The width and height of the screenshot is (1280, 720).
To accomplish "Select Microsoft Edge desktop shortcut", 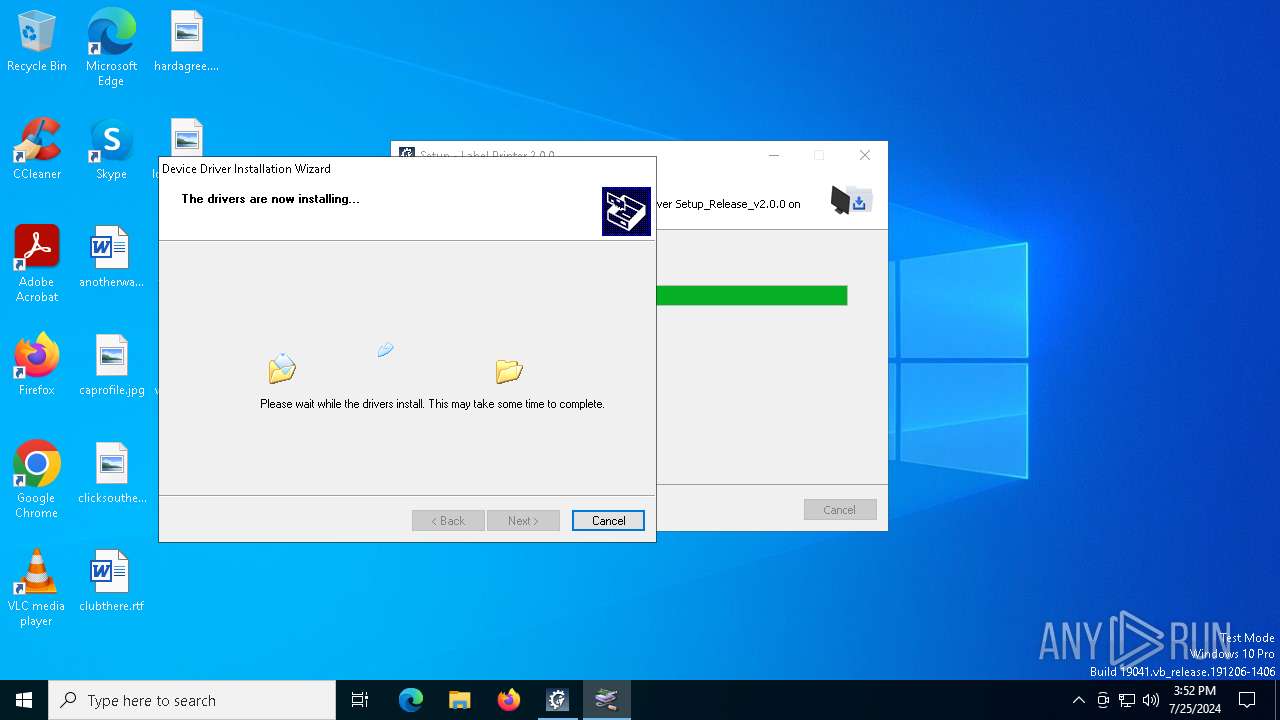I will (111, 47).
